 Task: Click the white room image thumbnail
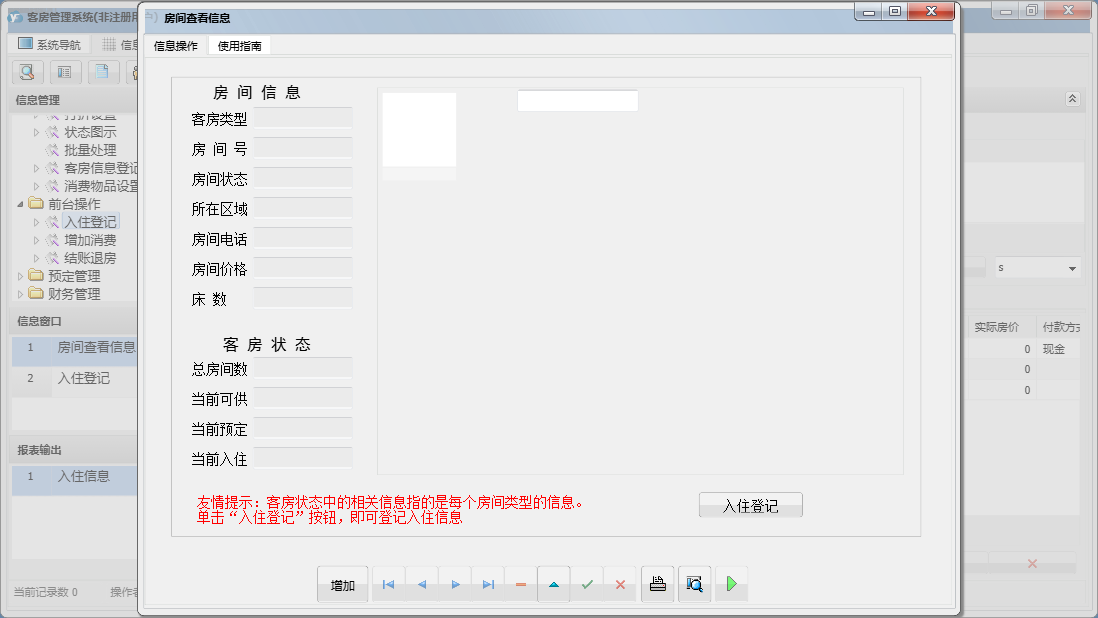419,129
